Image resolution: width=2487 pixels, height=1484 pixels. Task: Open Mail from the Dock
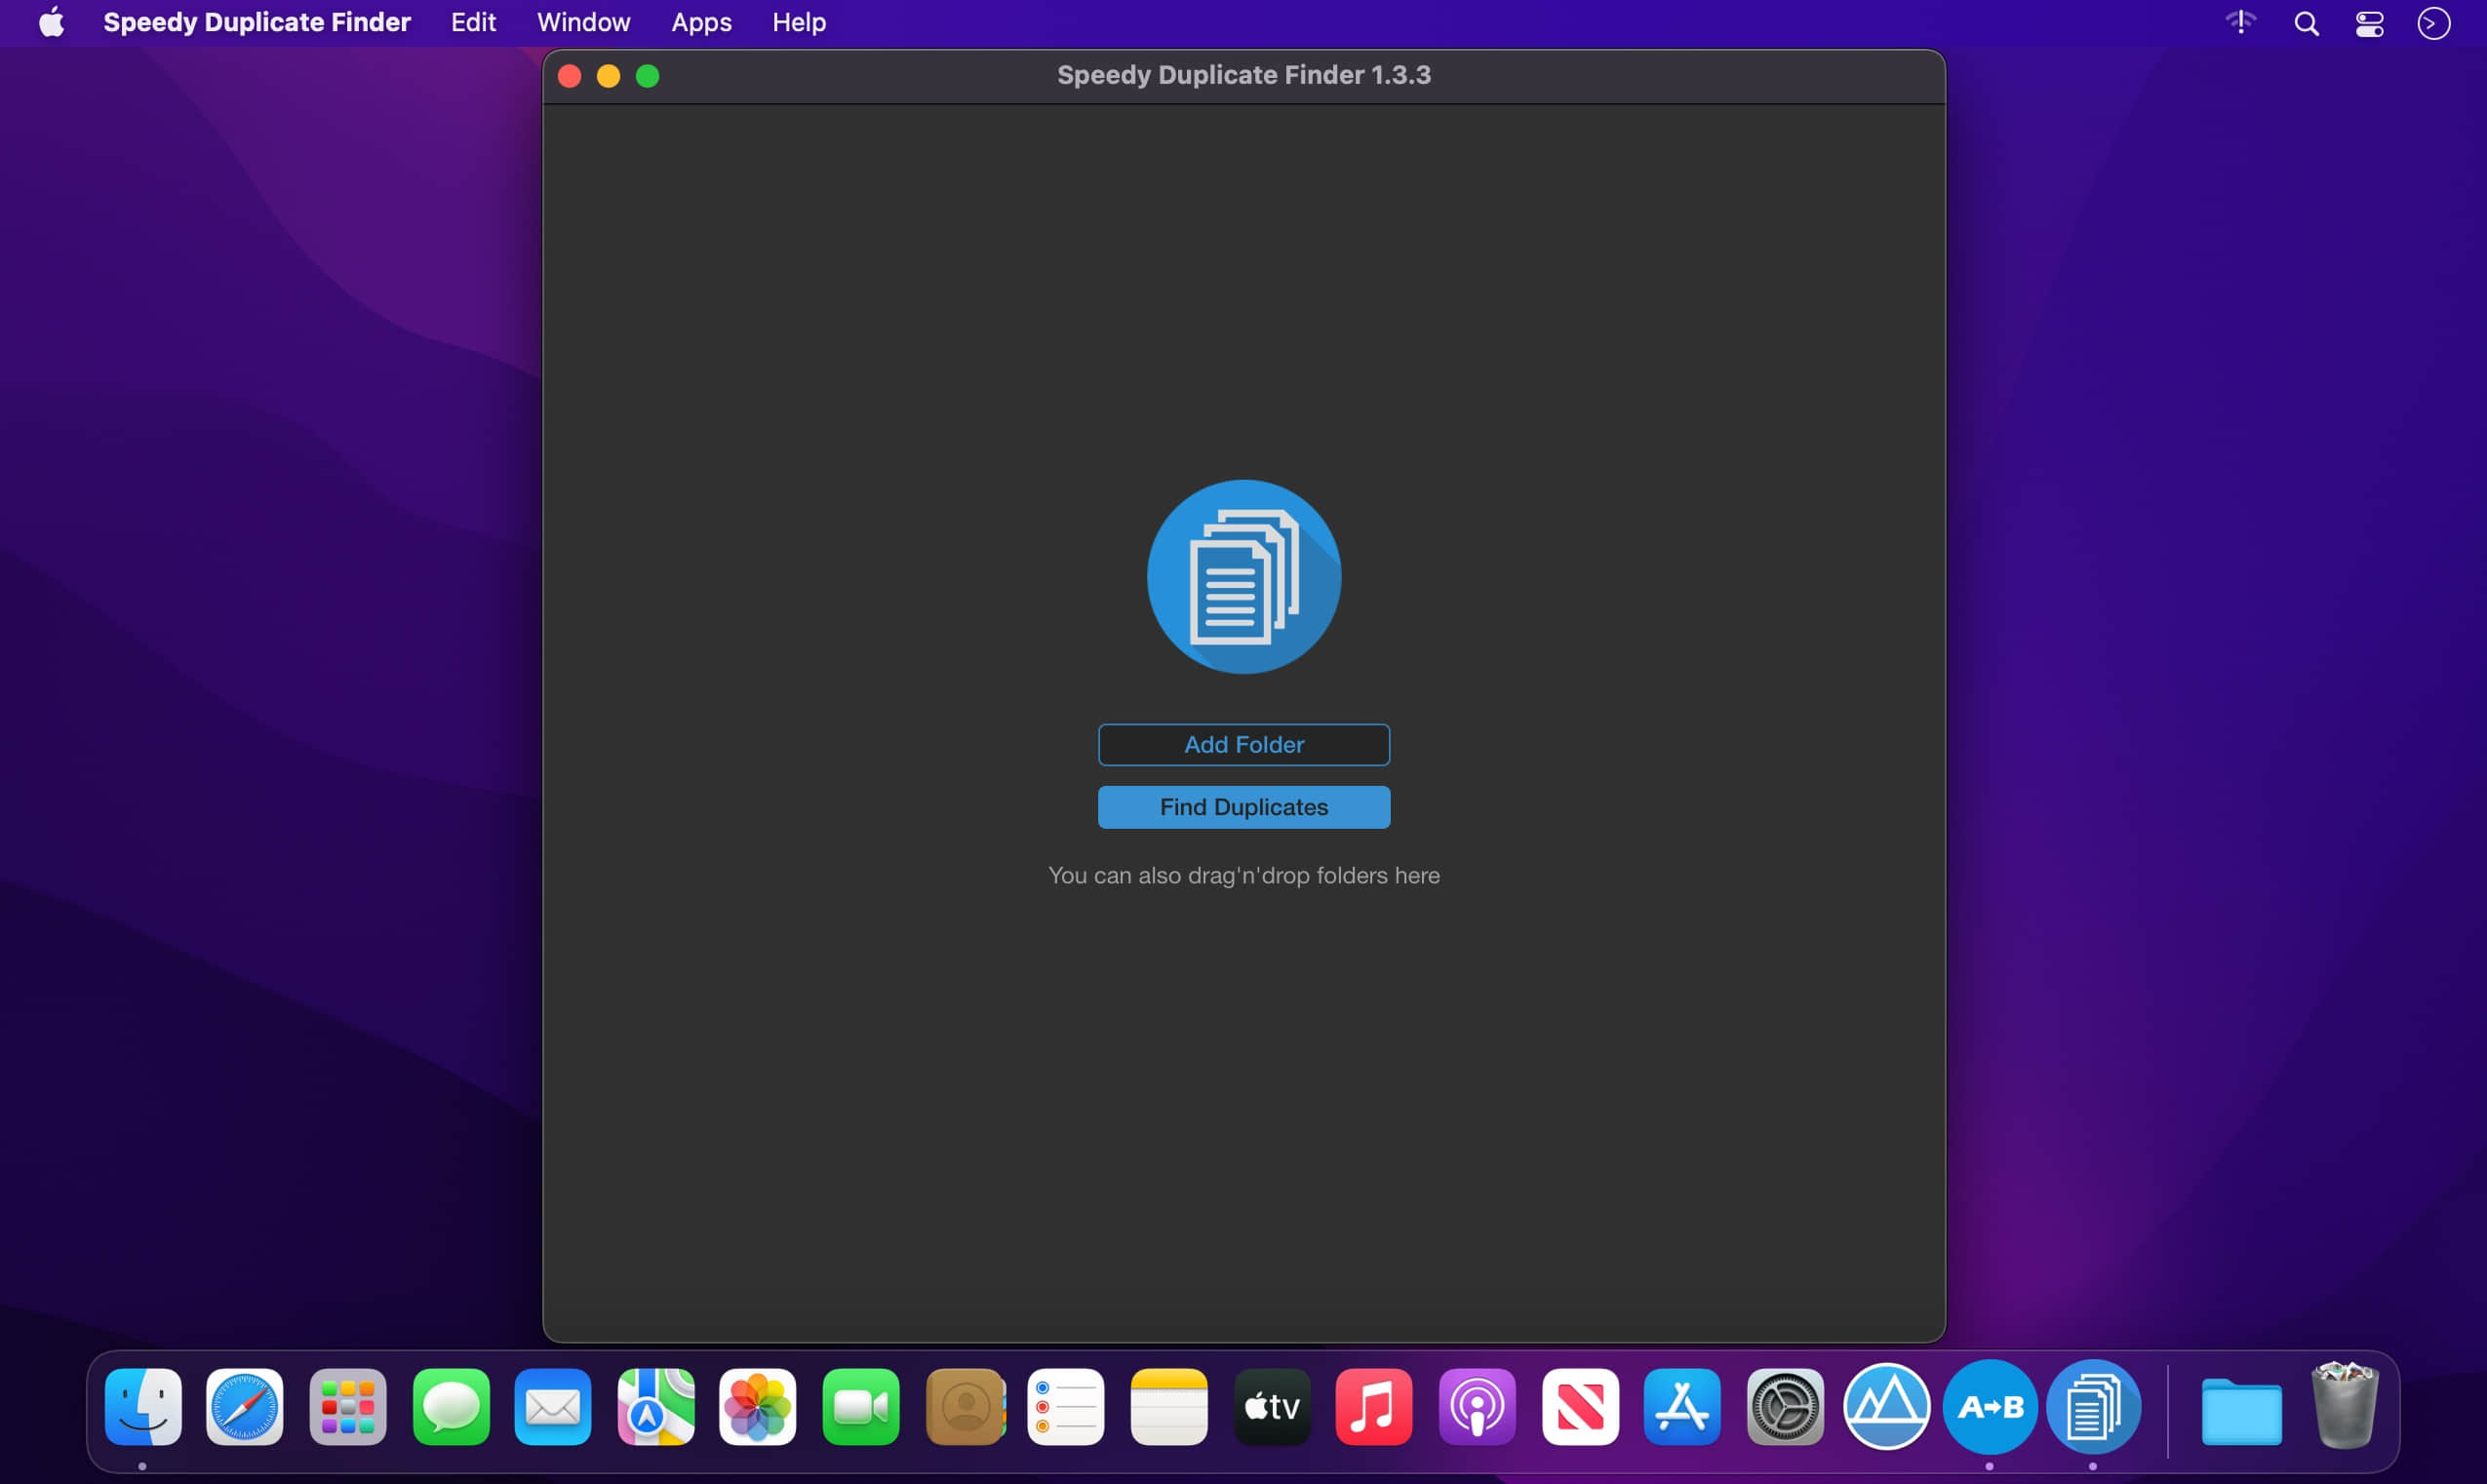tap(553, 1407)
